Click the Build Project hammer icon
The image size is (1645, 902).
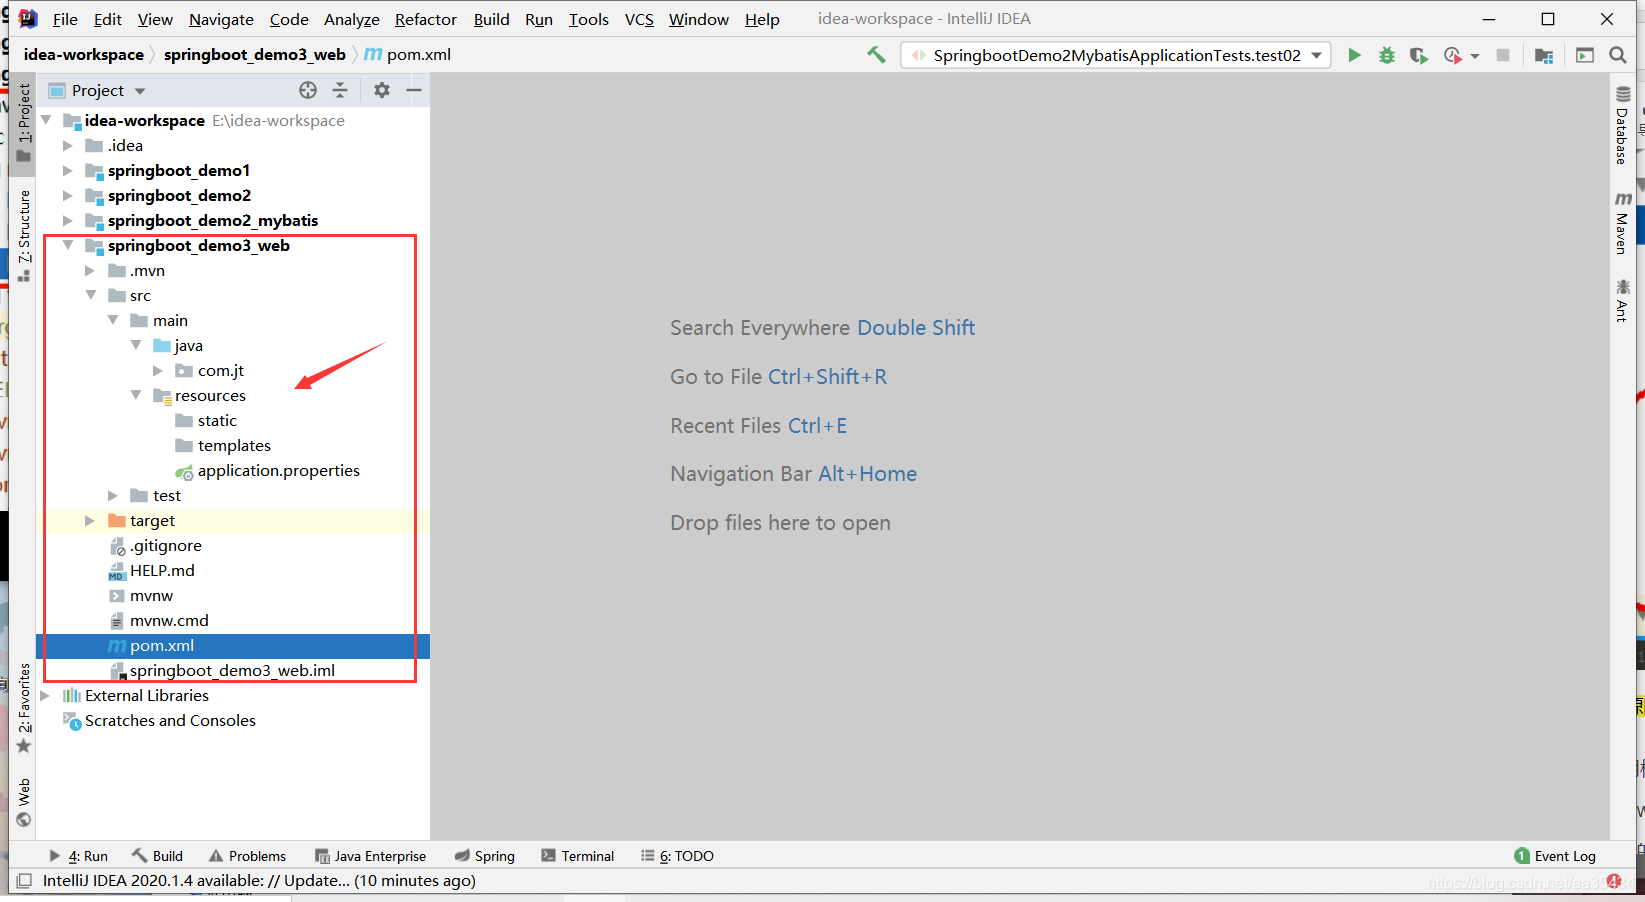click(876, 55)
